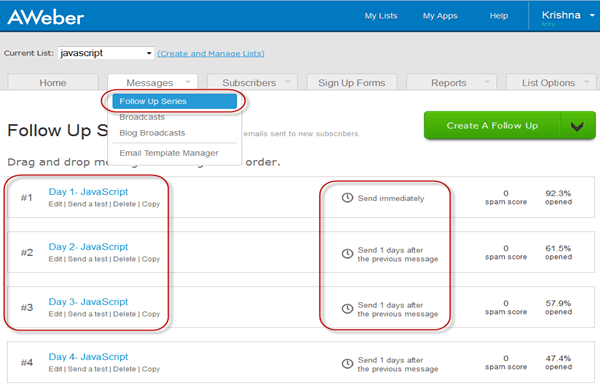
Task: Click Edit under Day 4- JavaScript
Action: click(55, 369)
